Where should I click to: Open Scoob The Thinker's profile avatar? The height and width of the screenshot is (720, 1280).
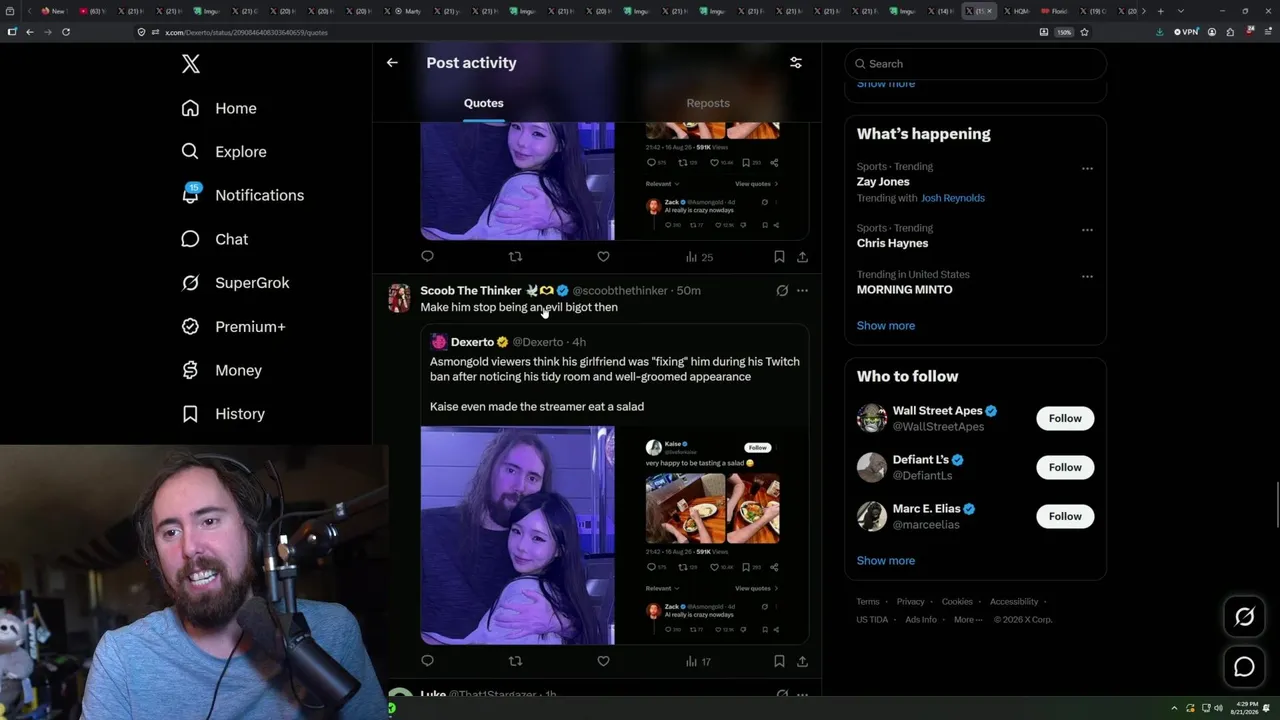coord(399,298)
